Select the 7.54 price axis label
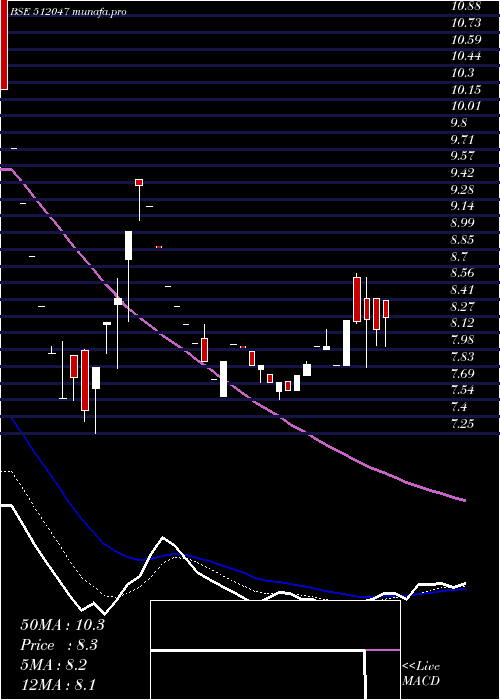The height and width of the screenshot is (700, 500). click(x=462, y=390)
